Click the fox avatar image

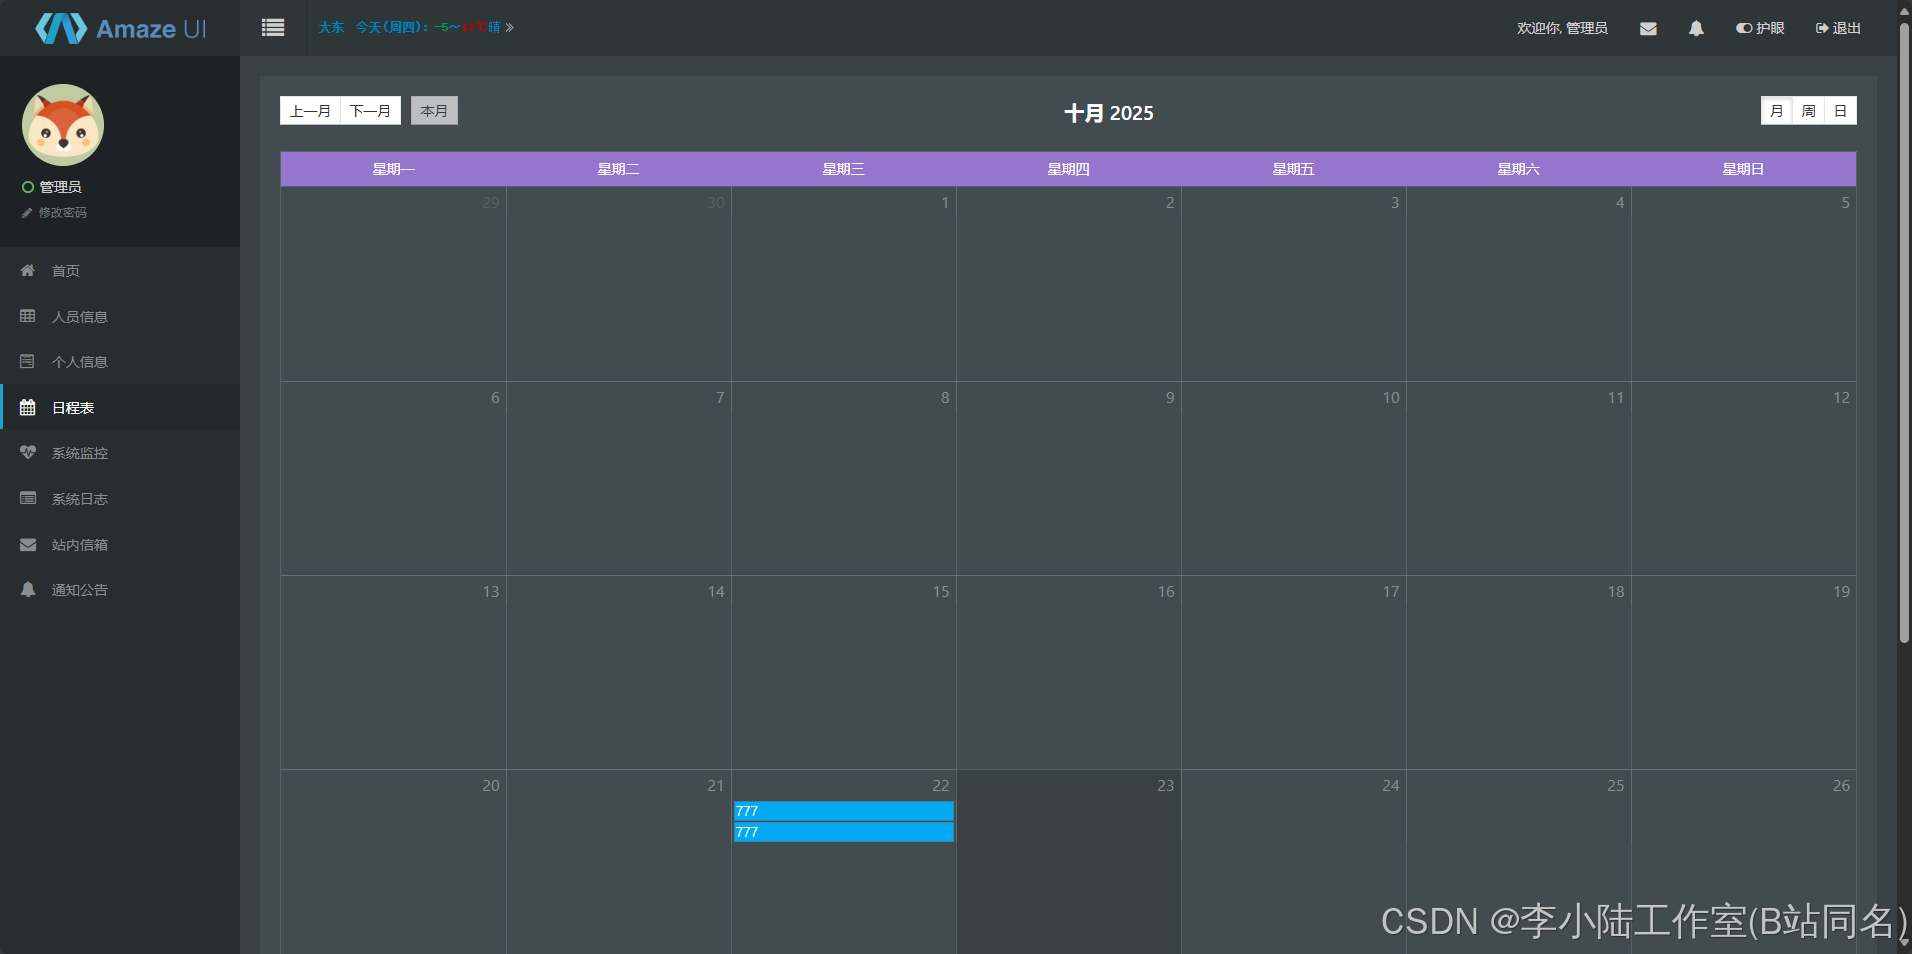62,124
